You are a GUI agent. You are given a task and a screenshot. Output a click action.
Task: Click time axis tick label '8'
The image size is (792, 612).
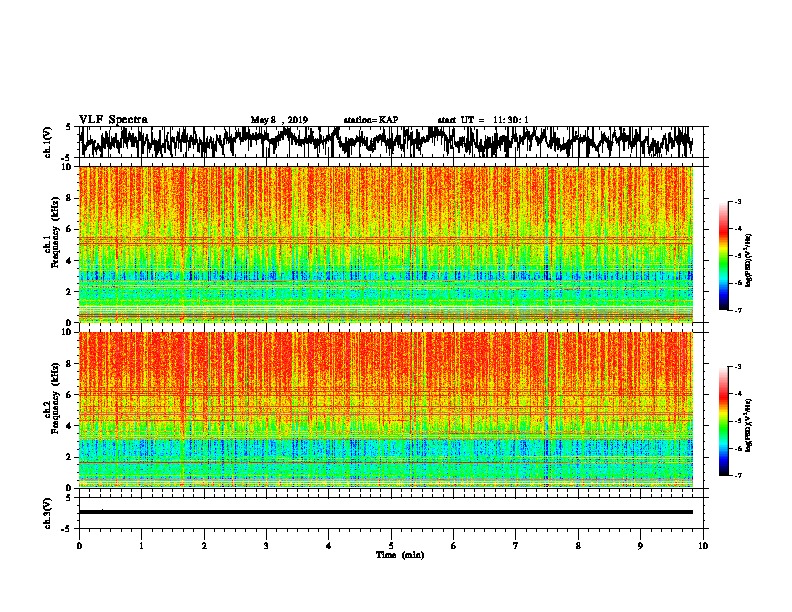(578, 545)
